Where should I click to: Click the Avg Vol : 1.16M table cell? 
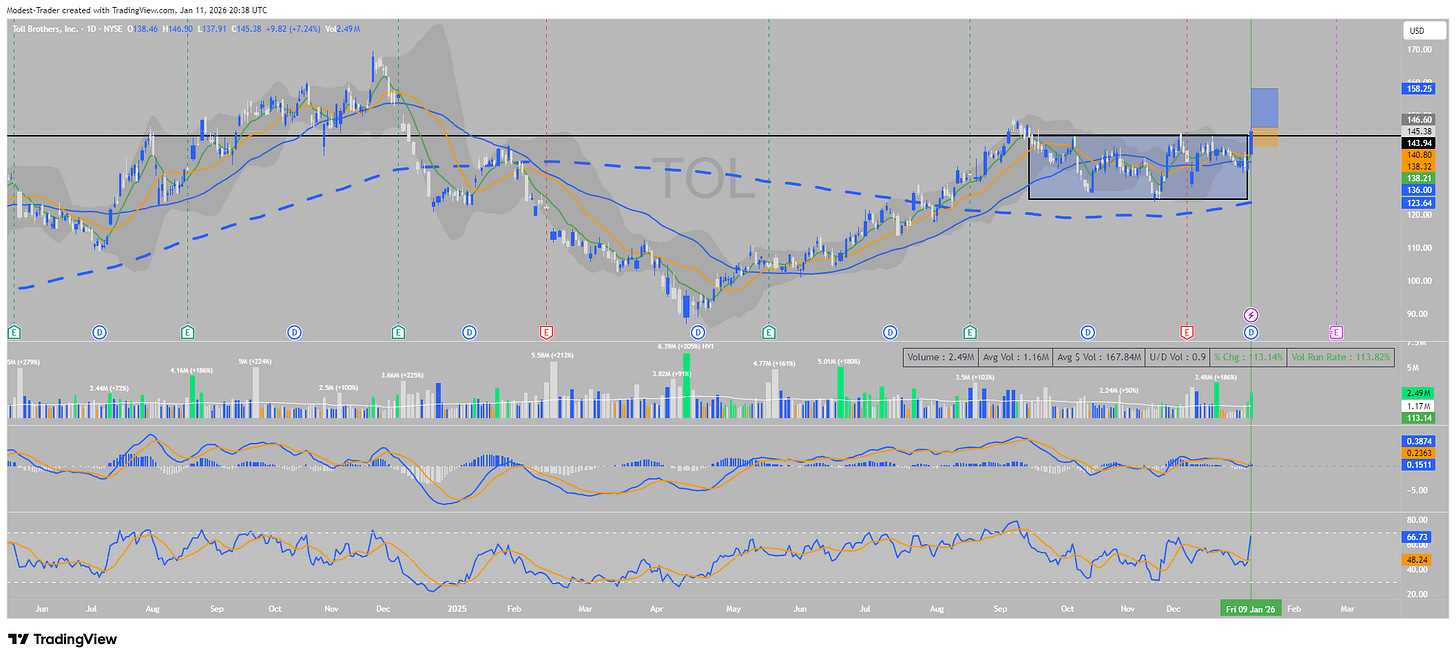[1014, 357]
